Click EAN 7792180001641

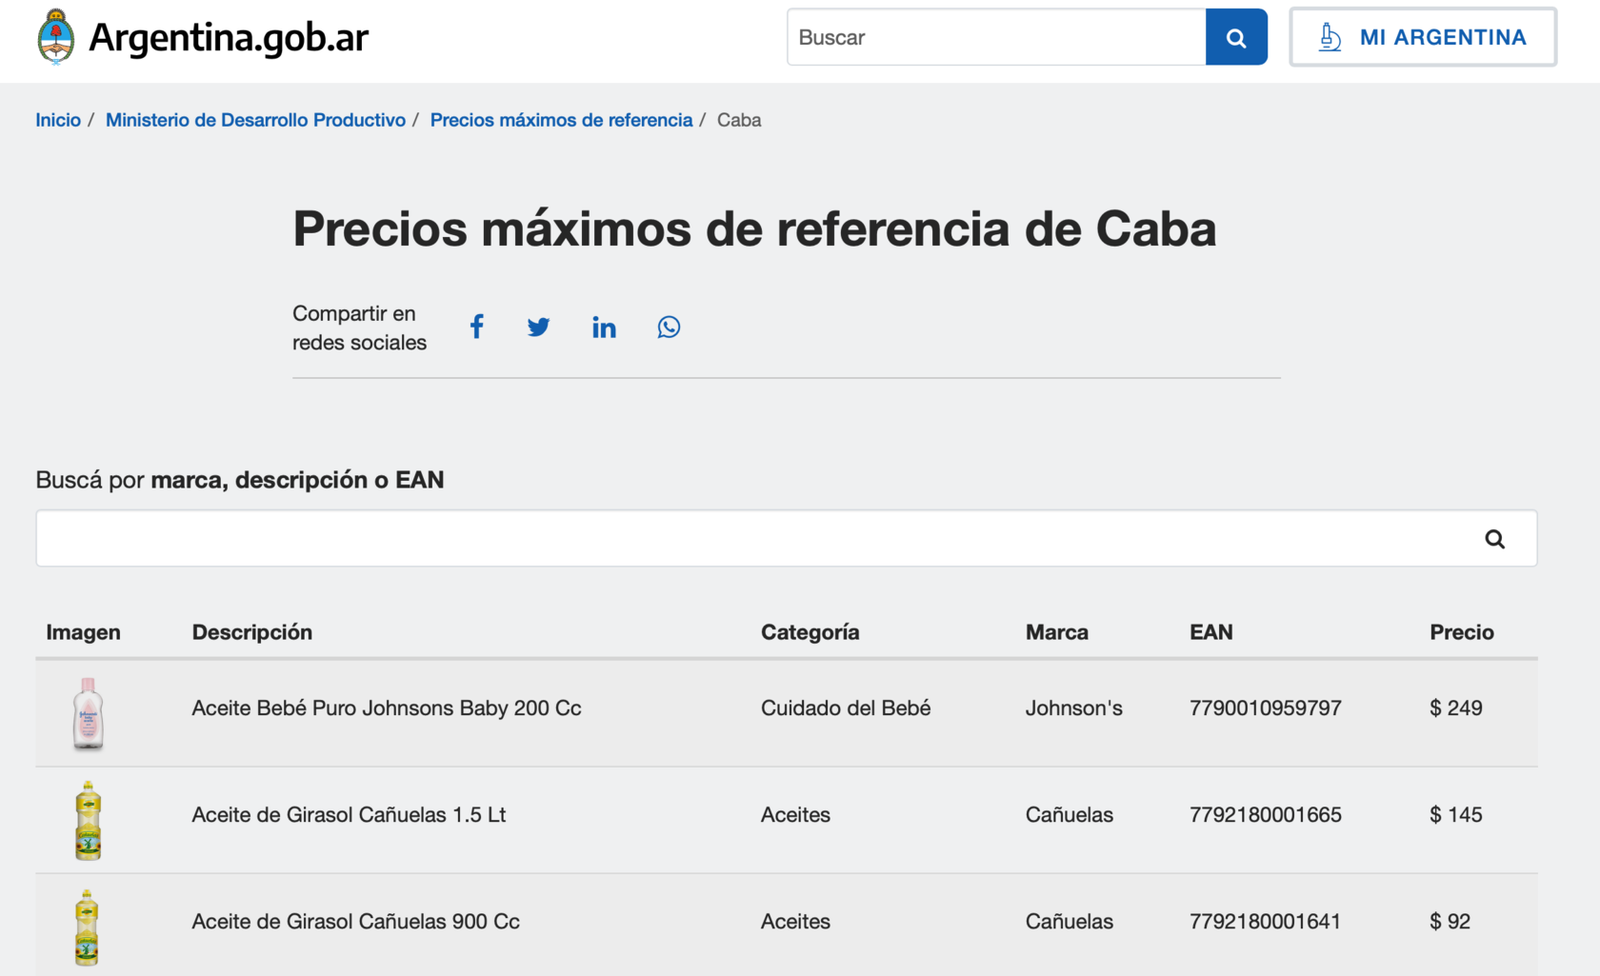pyautogui.click(x=1265, y=921)
